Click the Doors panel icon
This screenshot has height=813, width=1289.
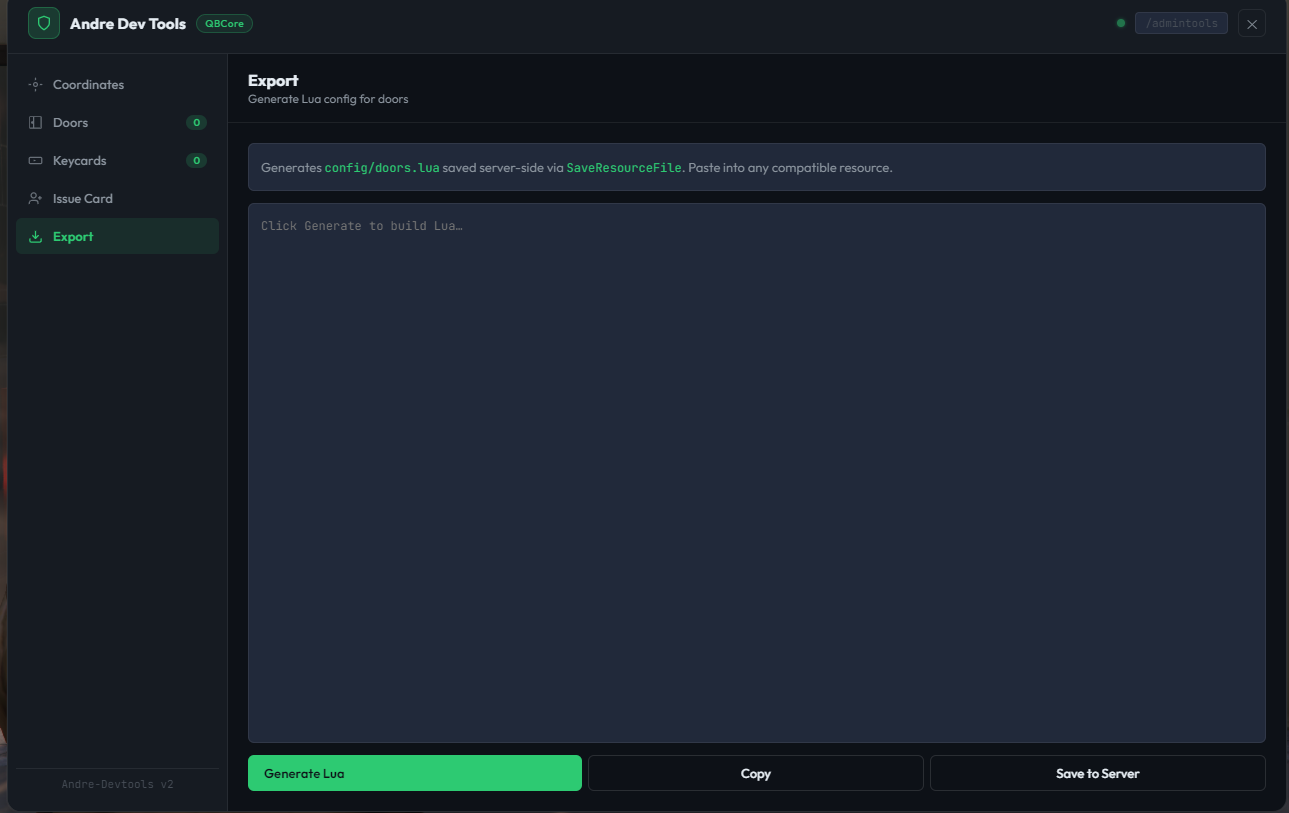[x=36, y=123]
